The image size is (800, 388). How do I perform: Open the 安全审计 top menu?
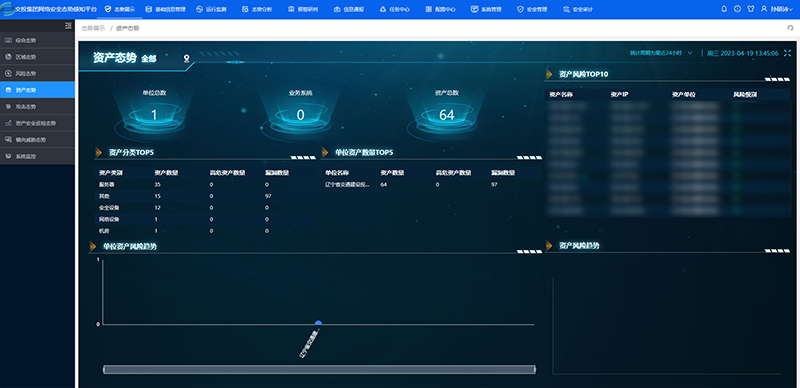click(578, 9)
